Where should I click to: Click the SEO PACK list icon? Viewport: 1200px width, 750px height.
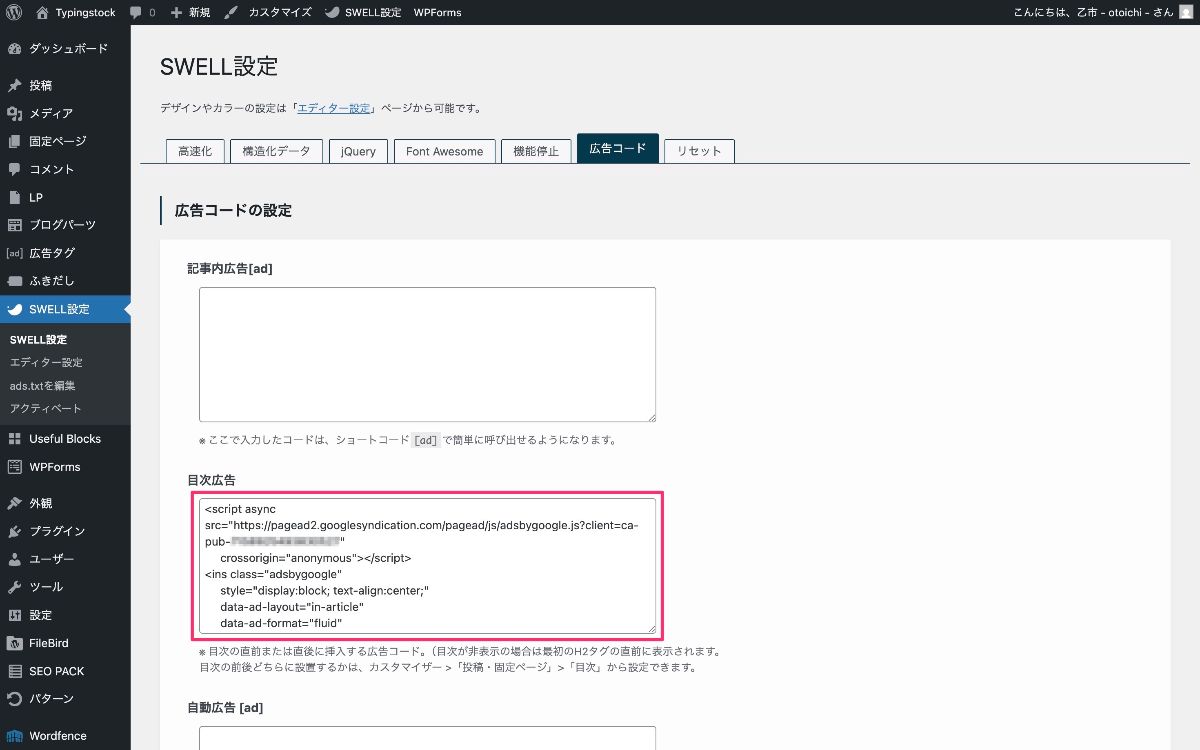tap(14, 671)
